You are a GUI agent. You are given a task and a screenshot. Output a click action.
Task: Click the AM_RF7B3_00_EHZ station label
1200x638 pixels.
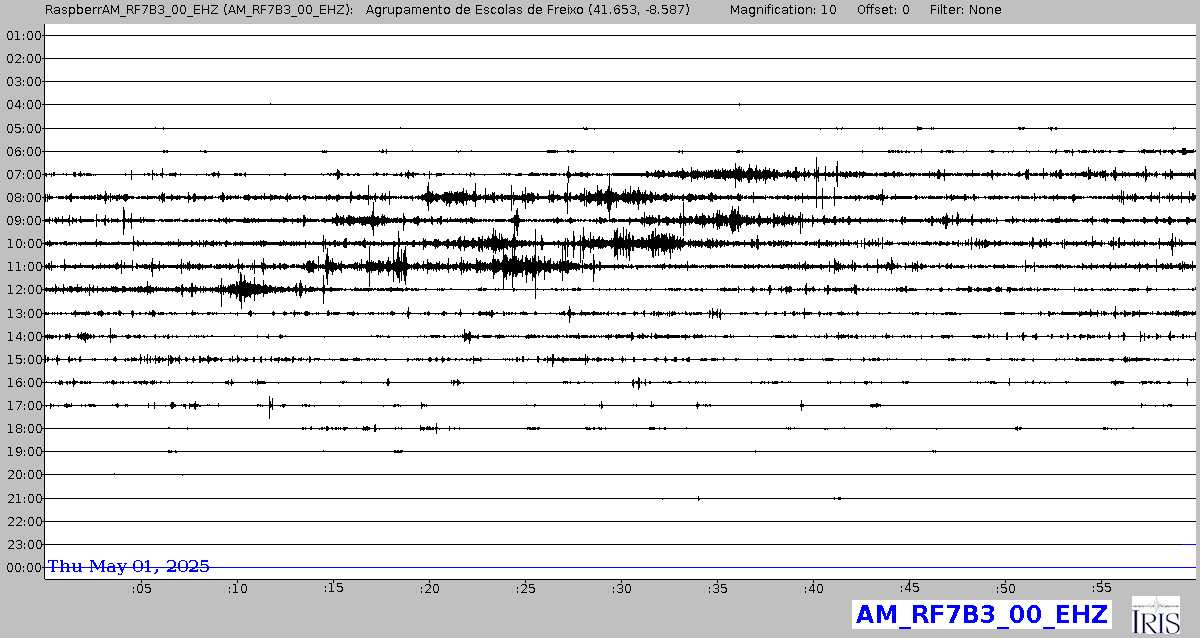(x=981, y=614)
